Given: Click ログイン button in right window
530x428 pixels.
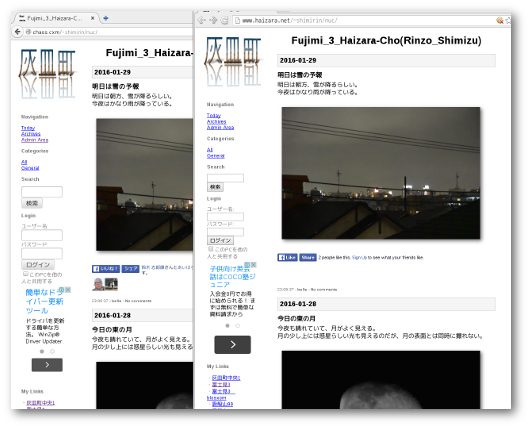Looking at the screenshot, I should (220, 240).
